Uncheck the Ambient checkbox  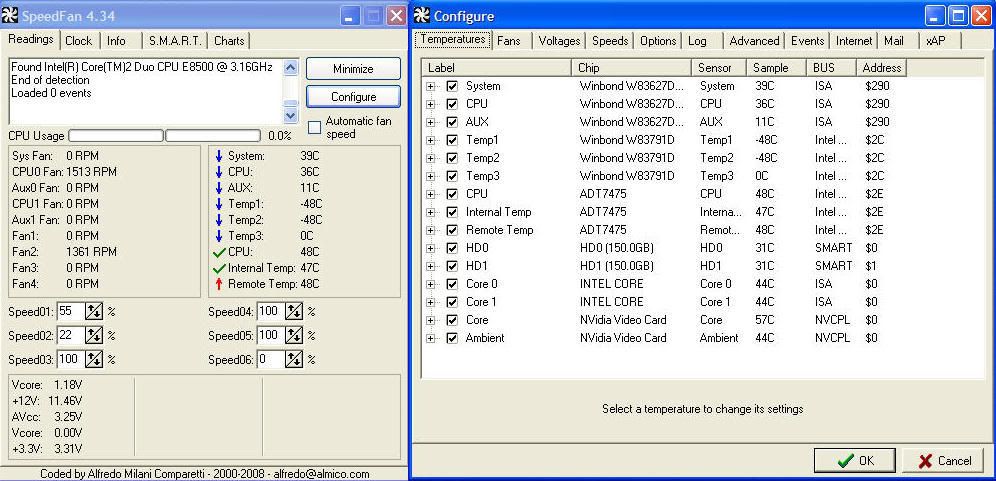(452, 339)
